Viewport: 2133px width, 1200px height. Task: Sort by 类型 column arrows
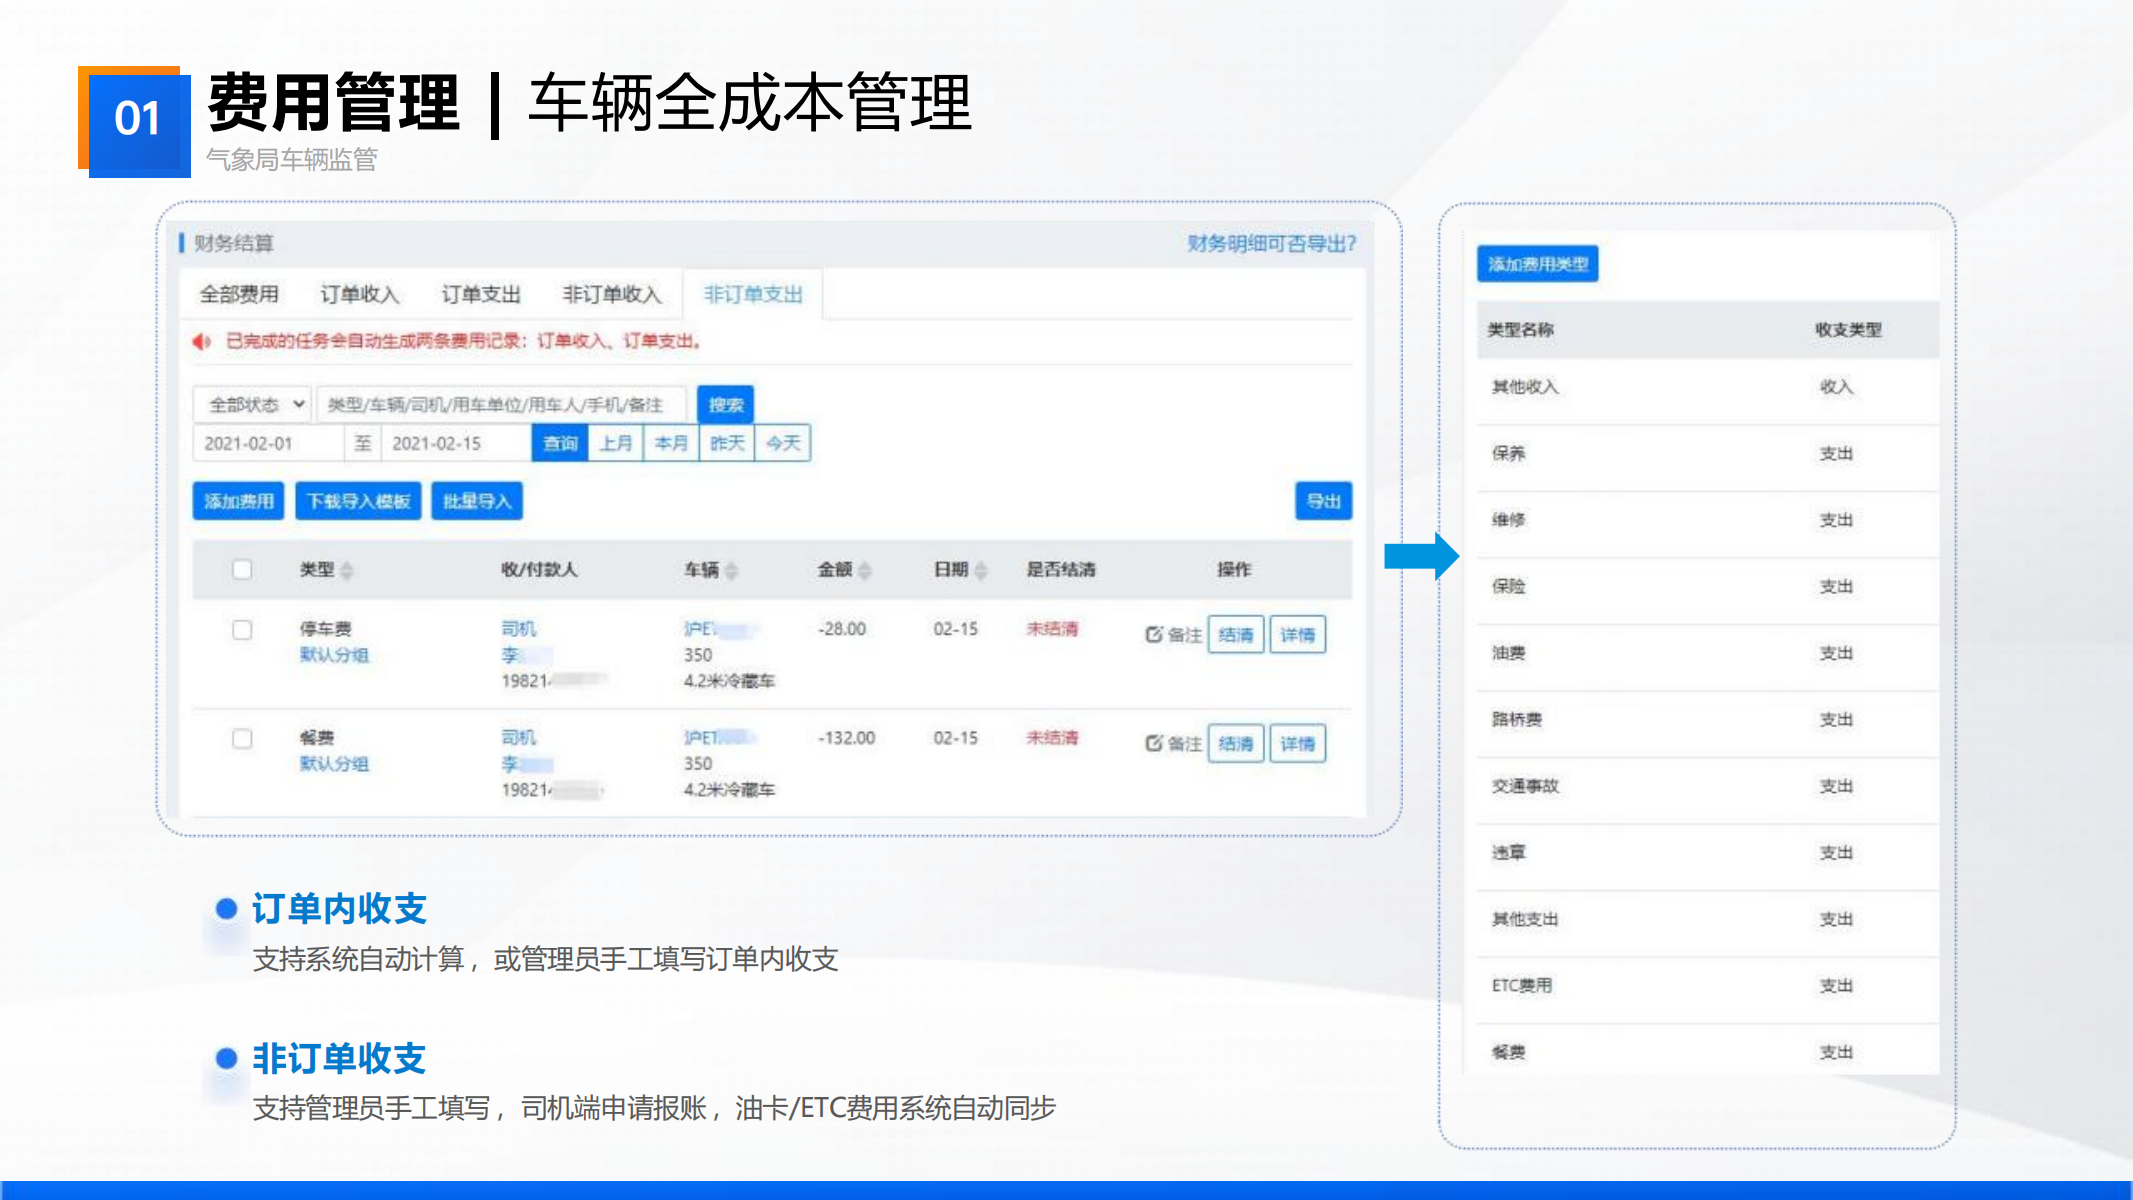point(347,570)
